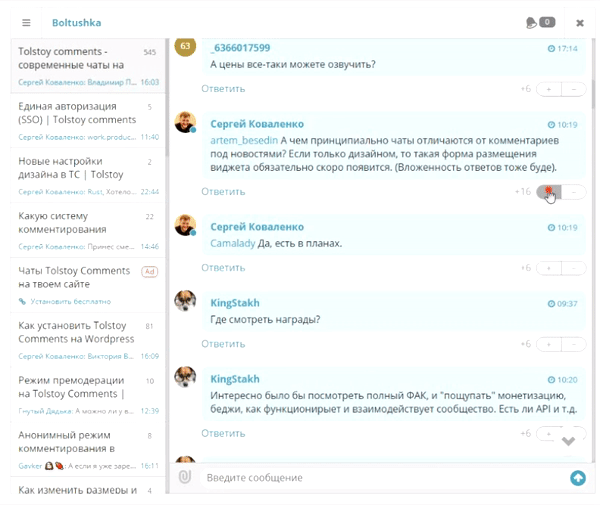
Task: Click 'Установить бесплатно' link
Action: click(70, 301)
